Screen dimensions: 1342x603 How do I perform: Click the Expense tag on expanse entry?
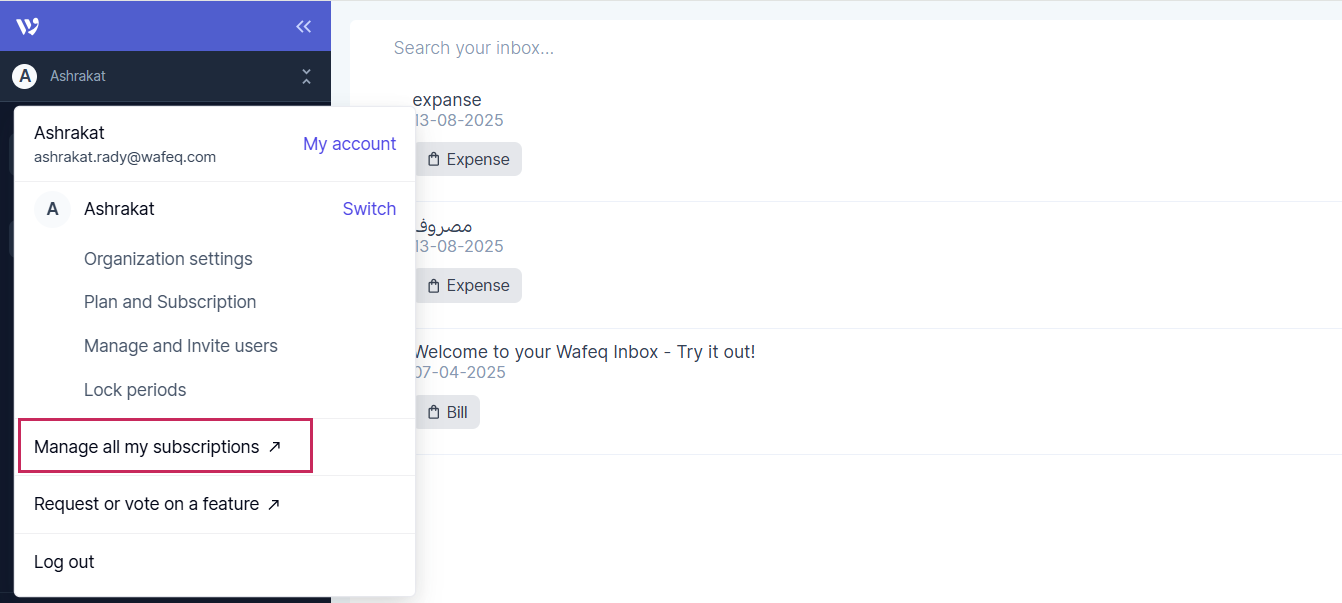[x=468, y=158]
